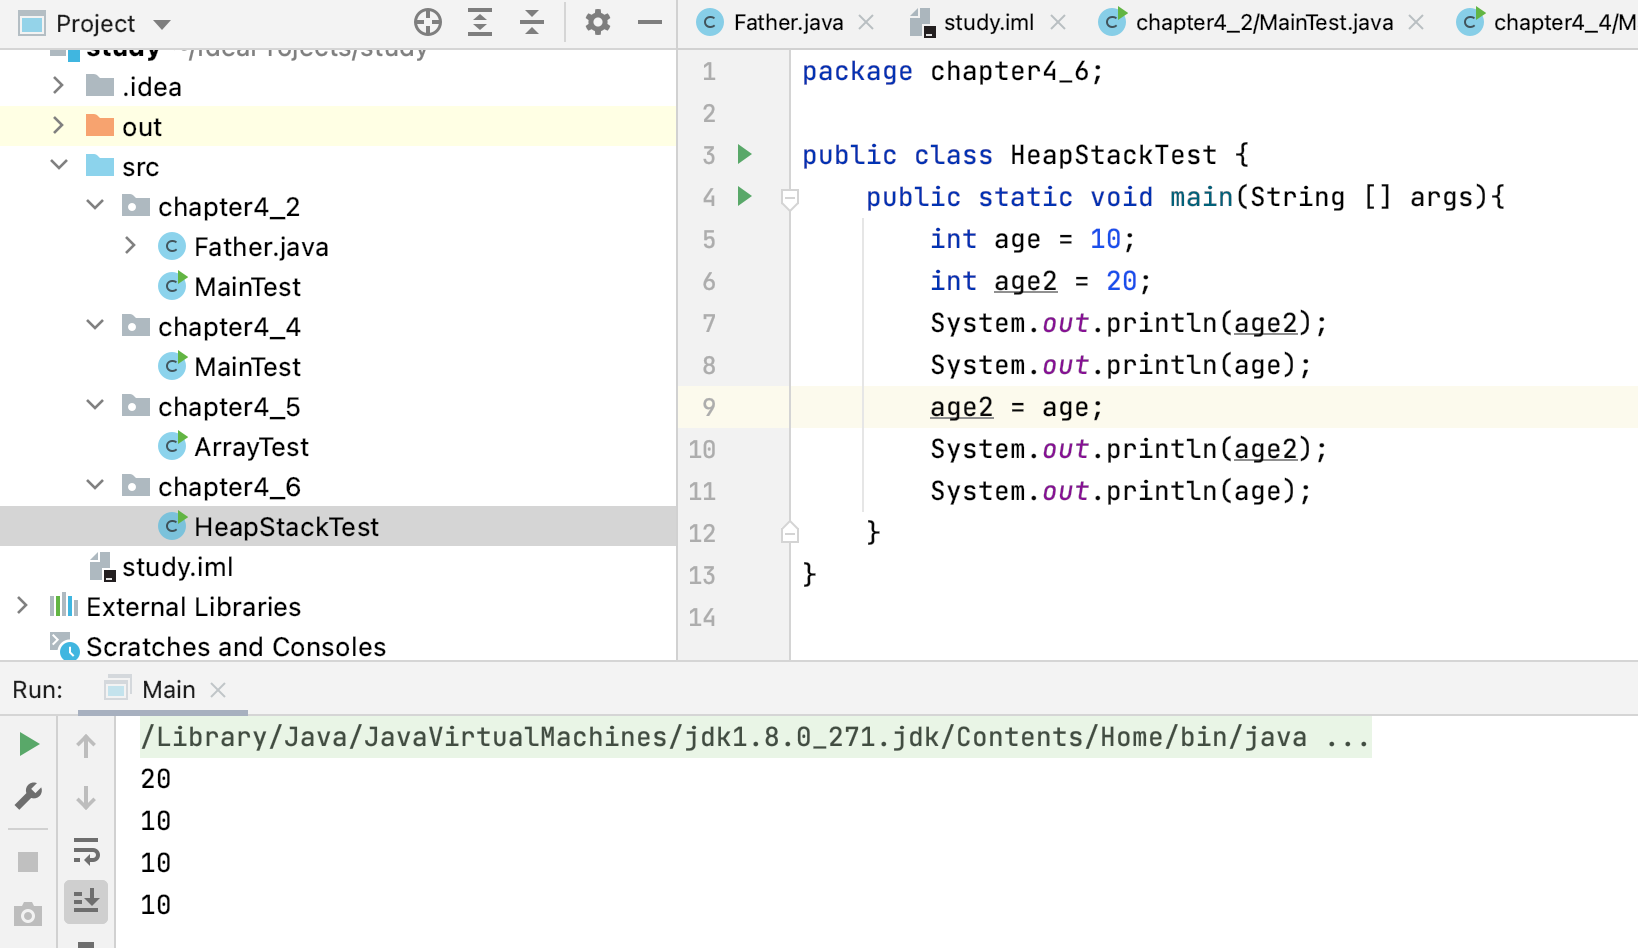Close the Father.java tab
The image size is (1638, 948).
click(866, 22)
